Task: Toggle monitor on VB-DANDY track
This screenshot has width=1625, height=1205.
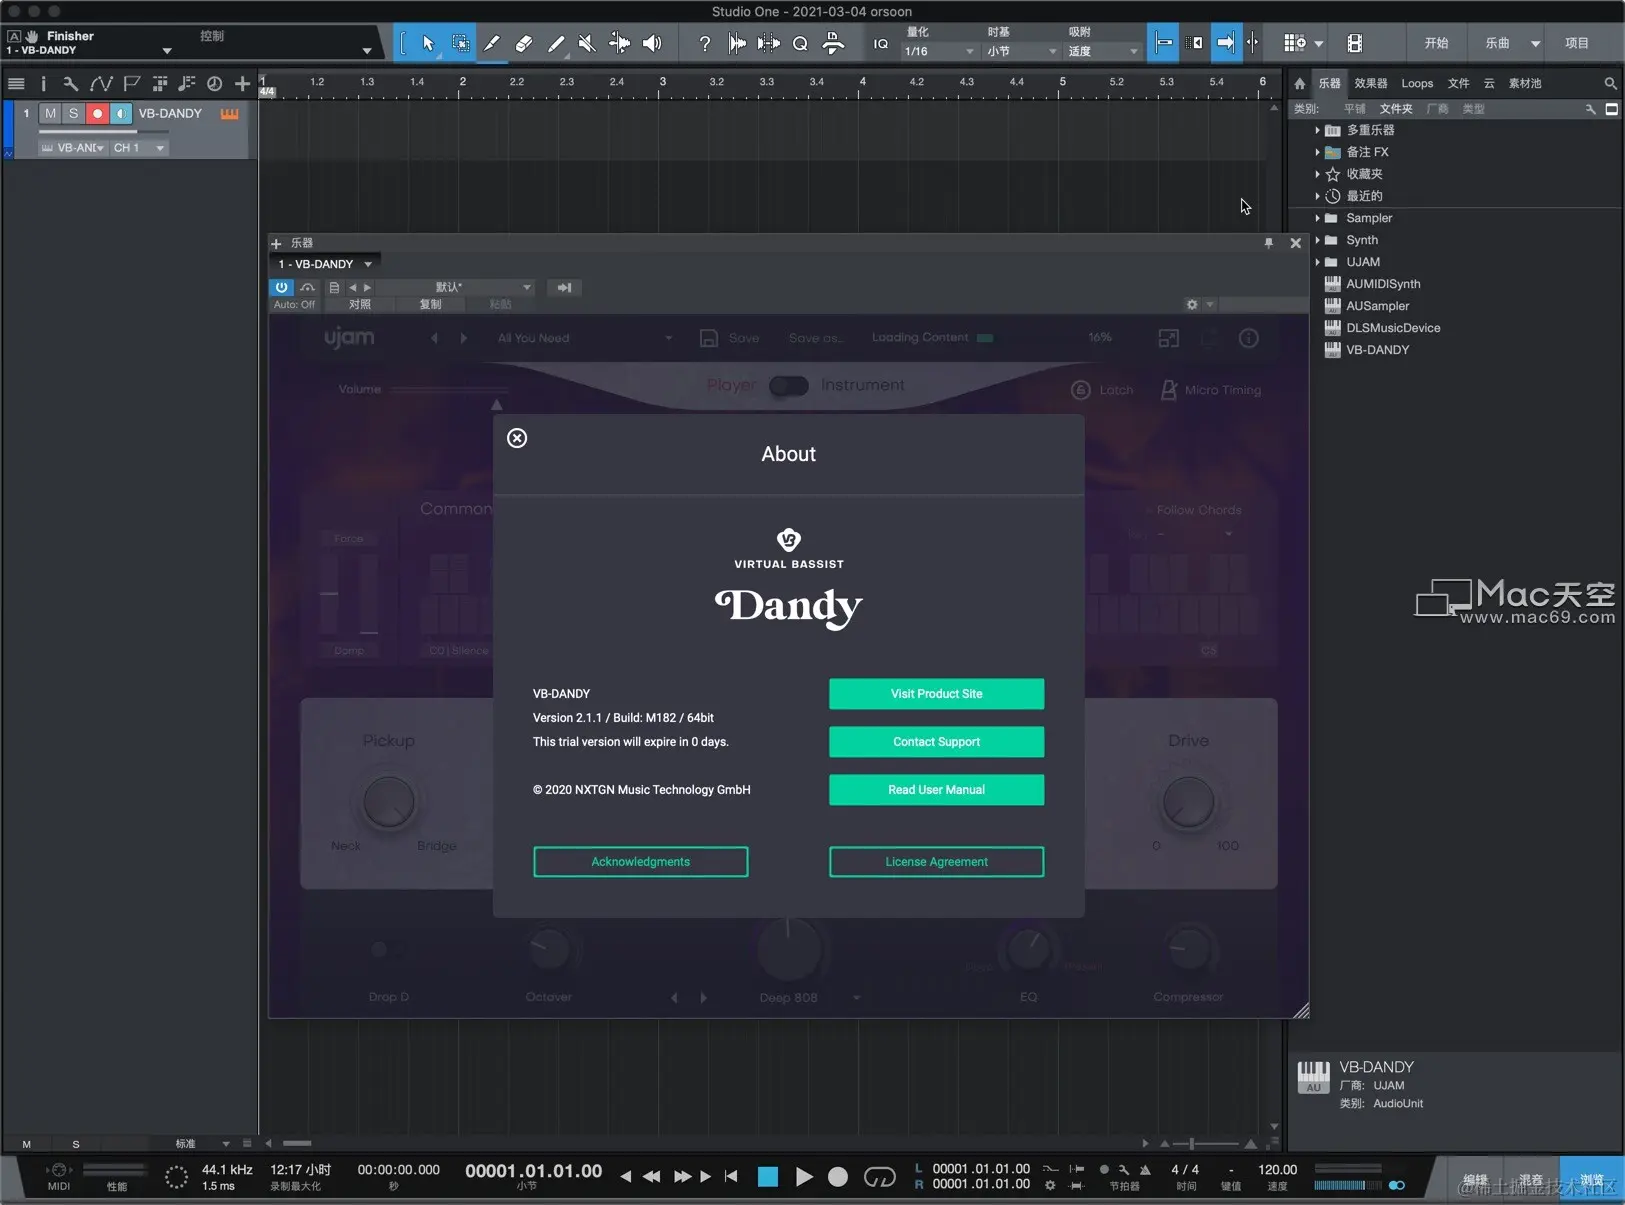Action: coord(120,114)
